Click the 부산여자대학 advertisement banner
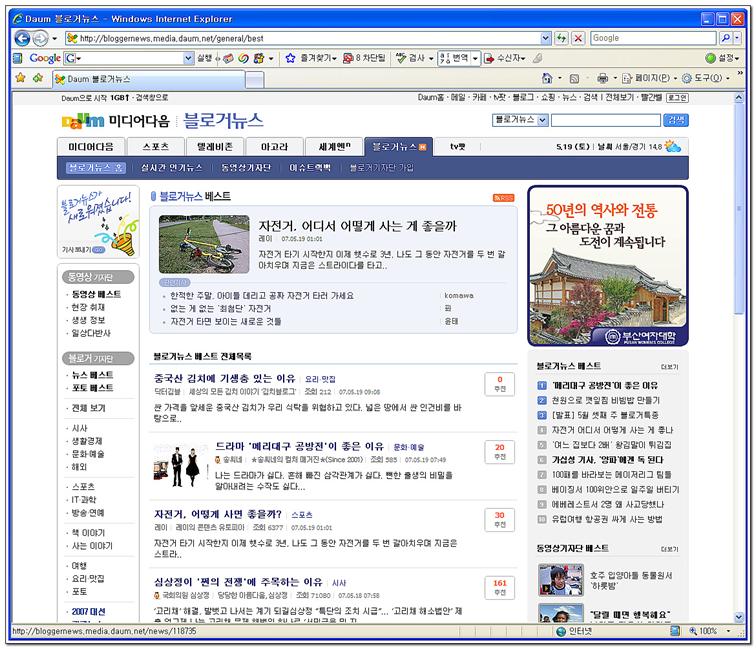 click(608, 266)
